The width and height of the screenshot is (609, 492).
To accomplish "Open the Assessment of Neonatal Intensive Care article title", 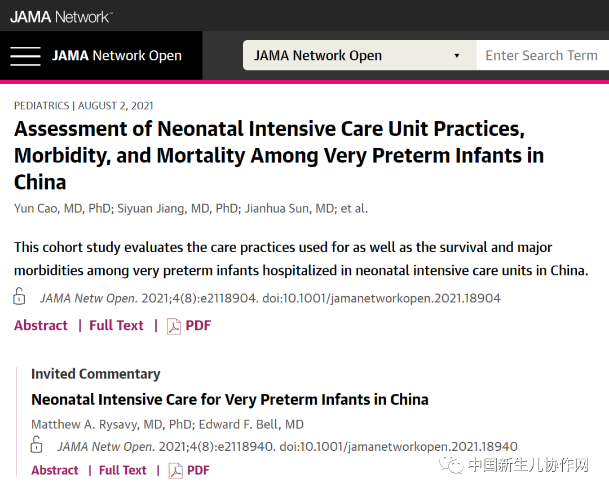I will pos(279,155).
